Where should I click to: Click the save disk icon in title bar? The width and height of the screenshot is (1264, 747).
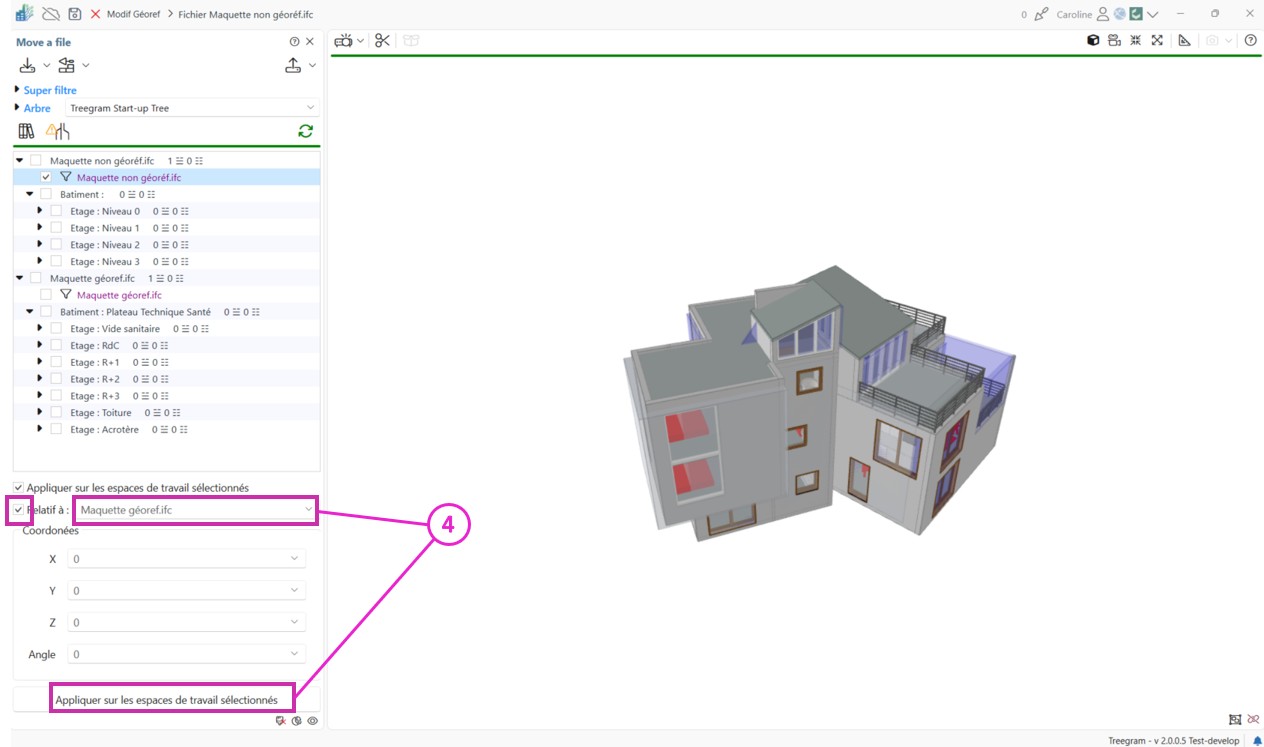(x=74, y=14)
